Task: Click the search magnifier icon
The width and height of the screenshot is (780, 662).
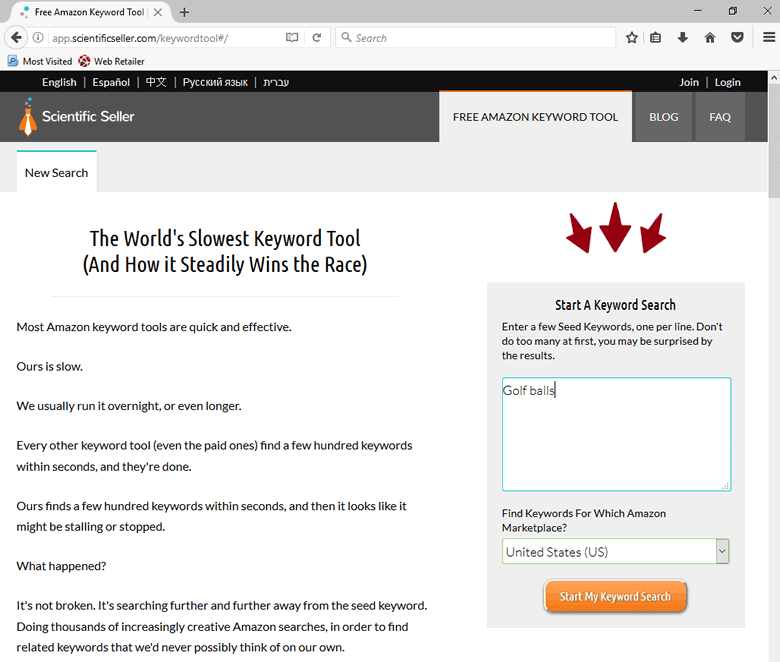Action: (346, 38)
